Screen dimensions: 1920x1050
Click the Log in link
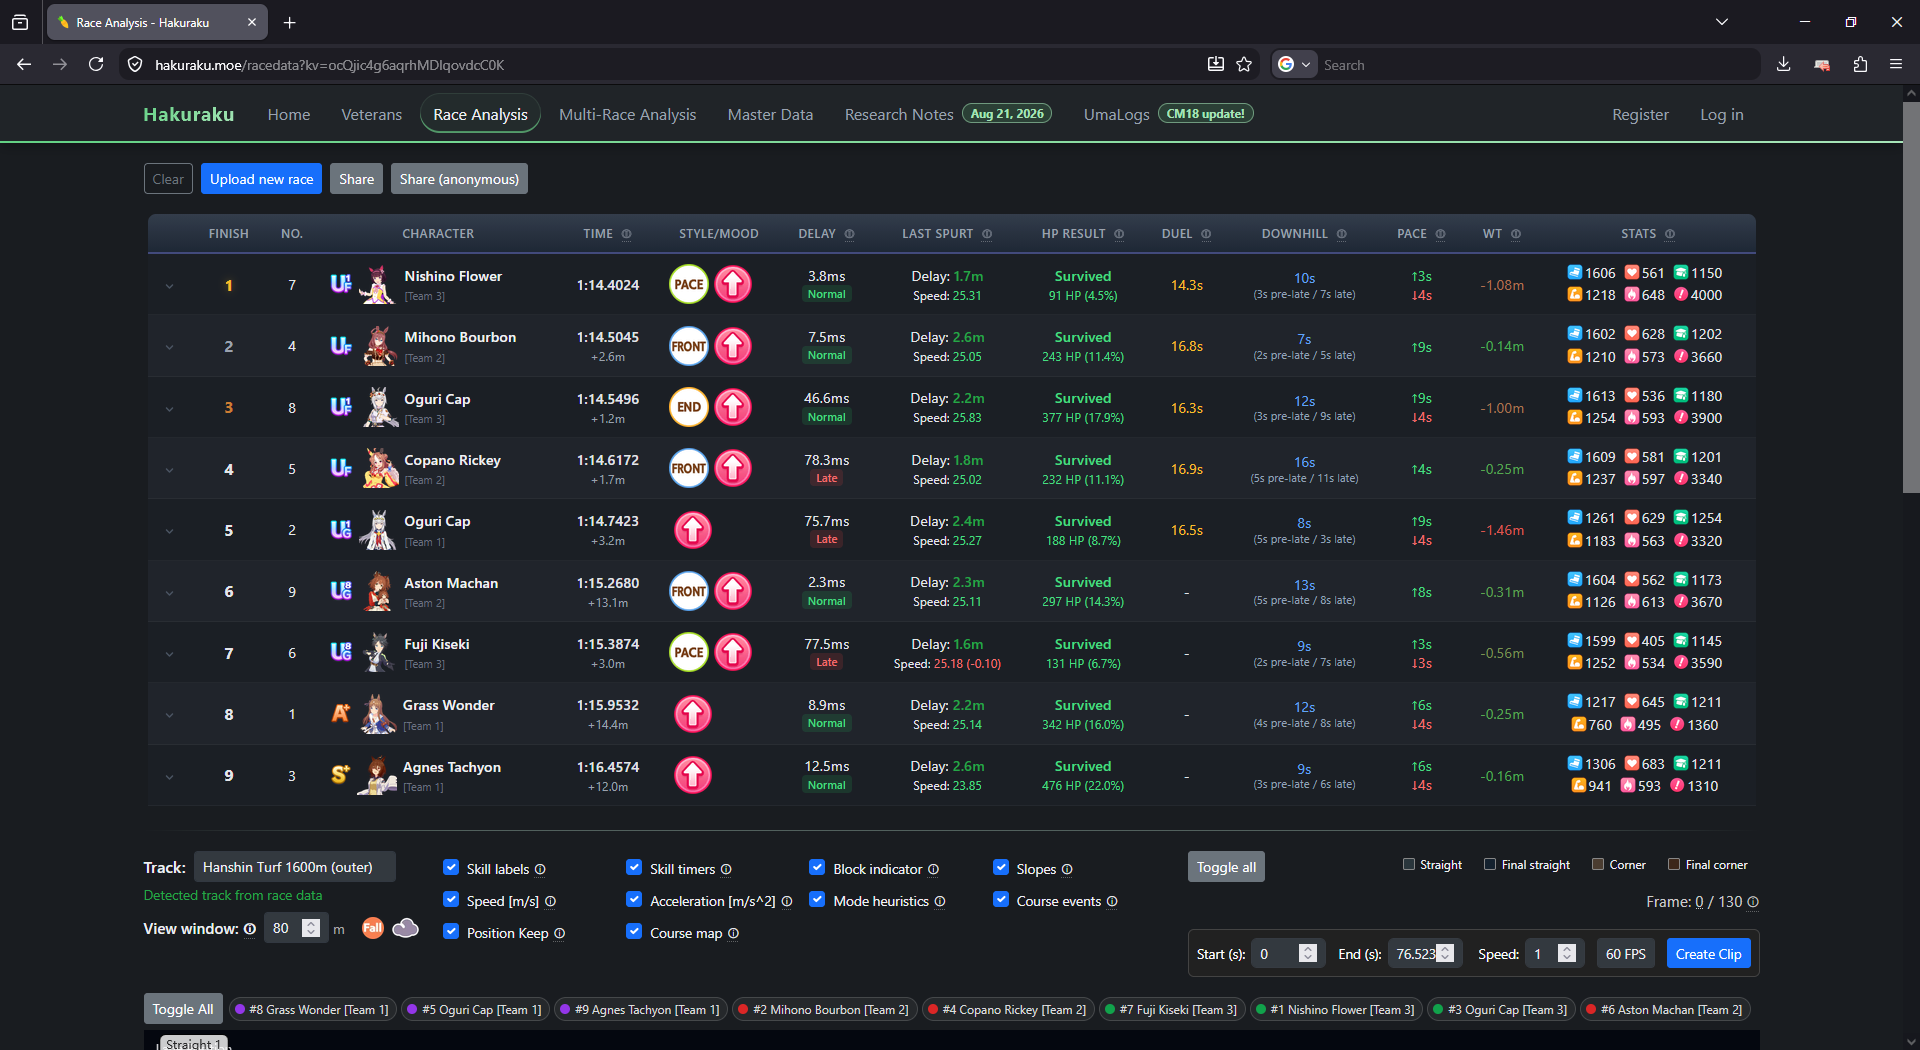1721,114
